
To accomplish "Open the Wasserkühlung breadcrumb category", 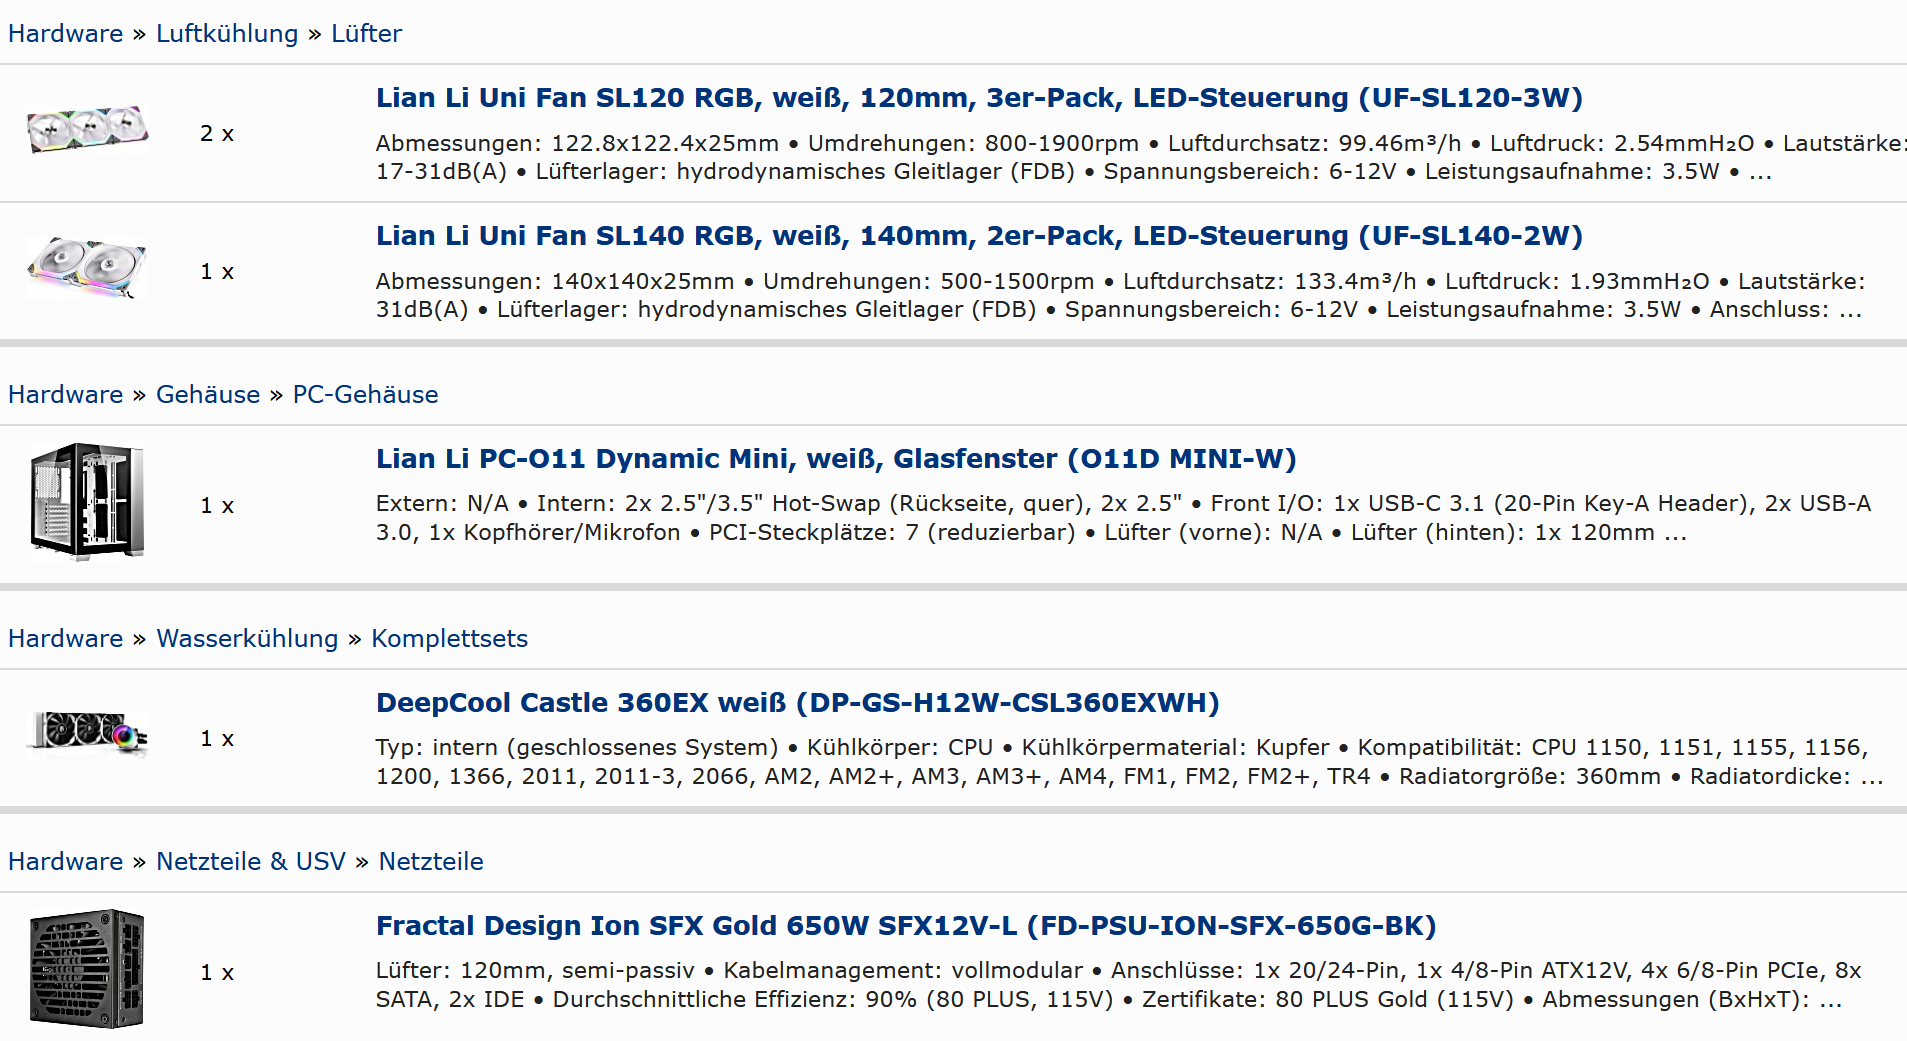I will click(247, 639).
